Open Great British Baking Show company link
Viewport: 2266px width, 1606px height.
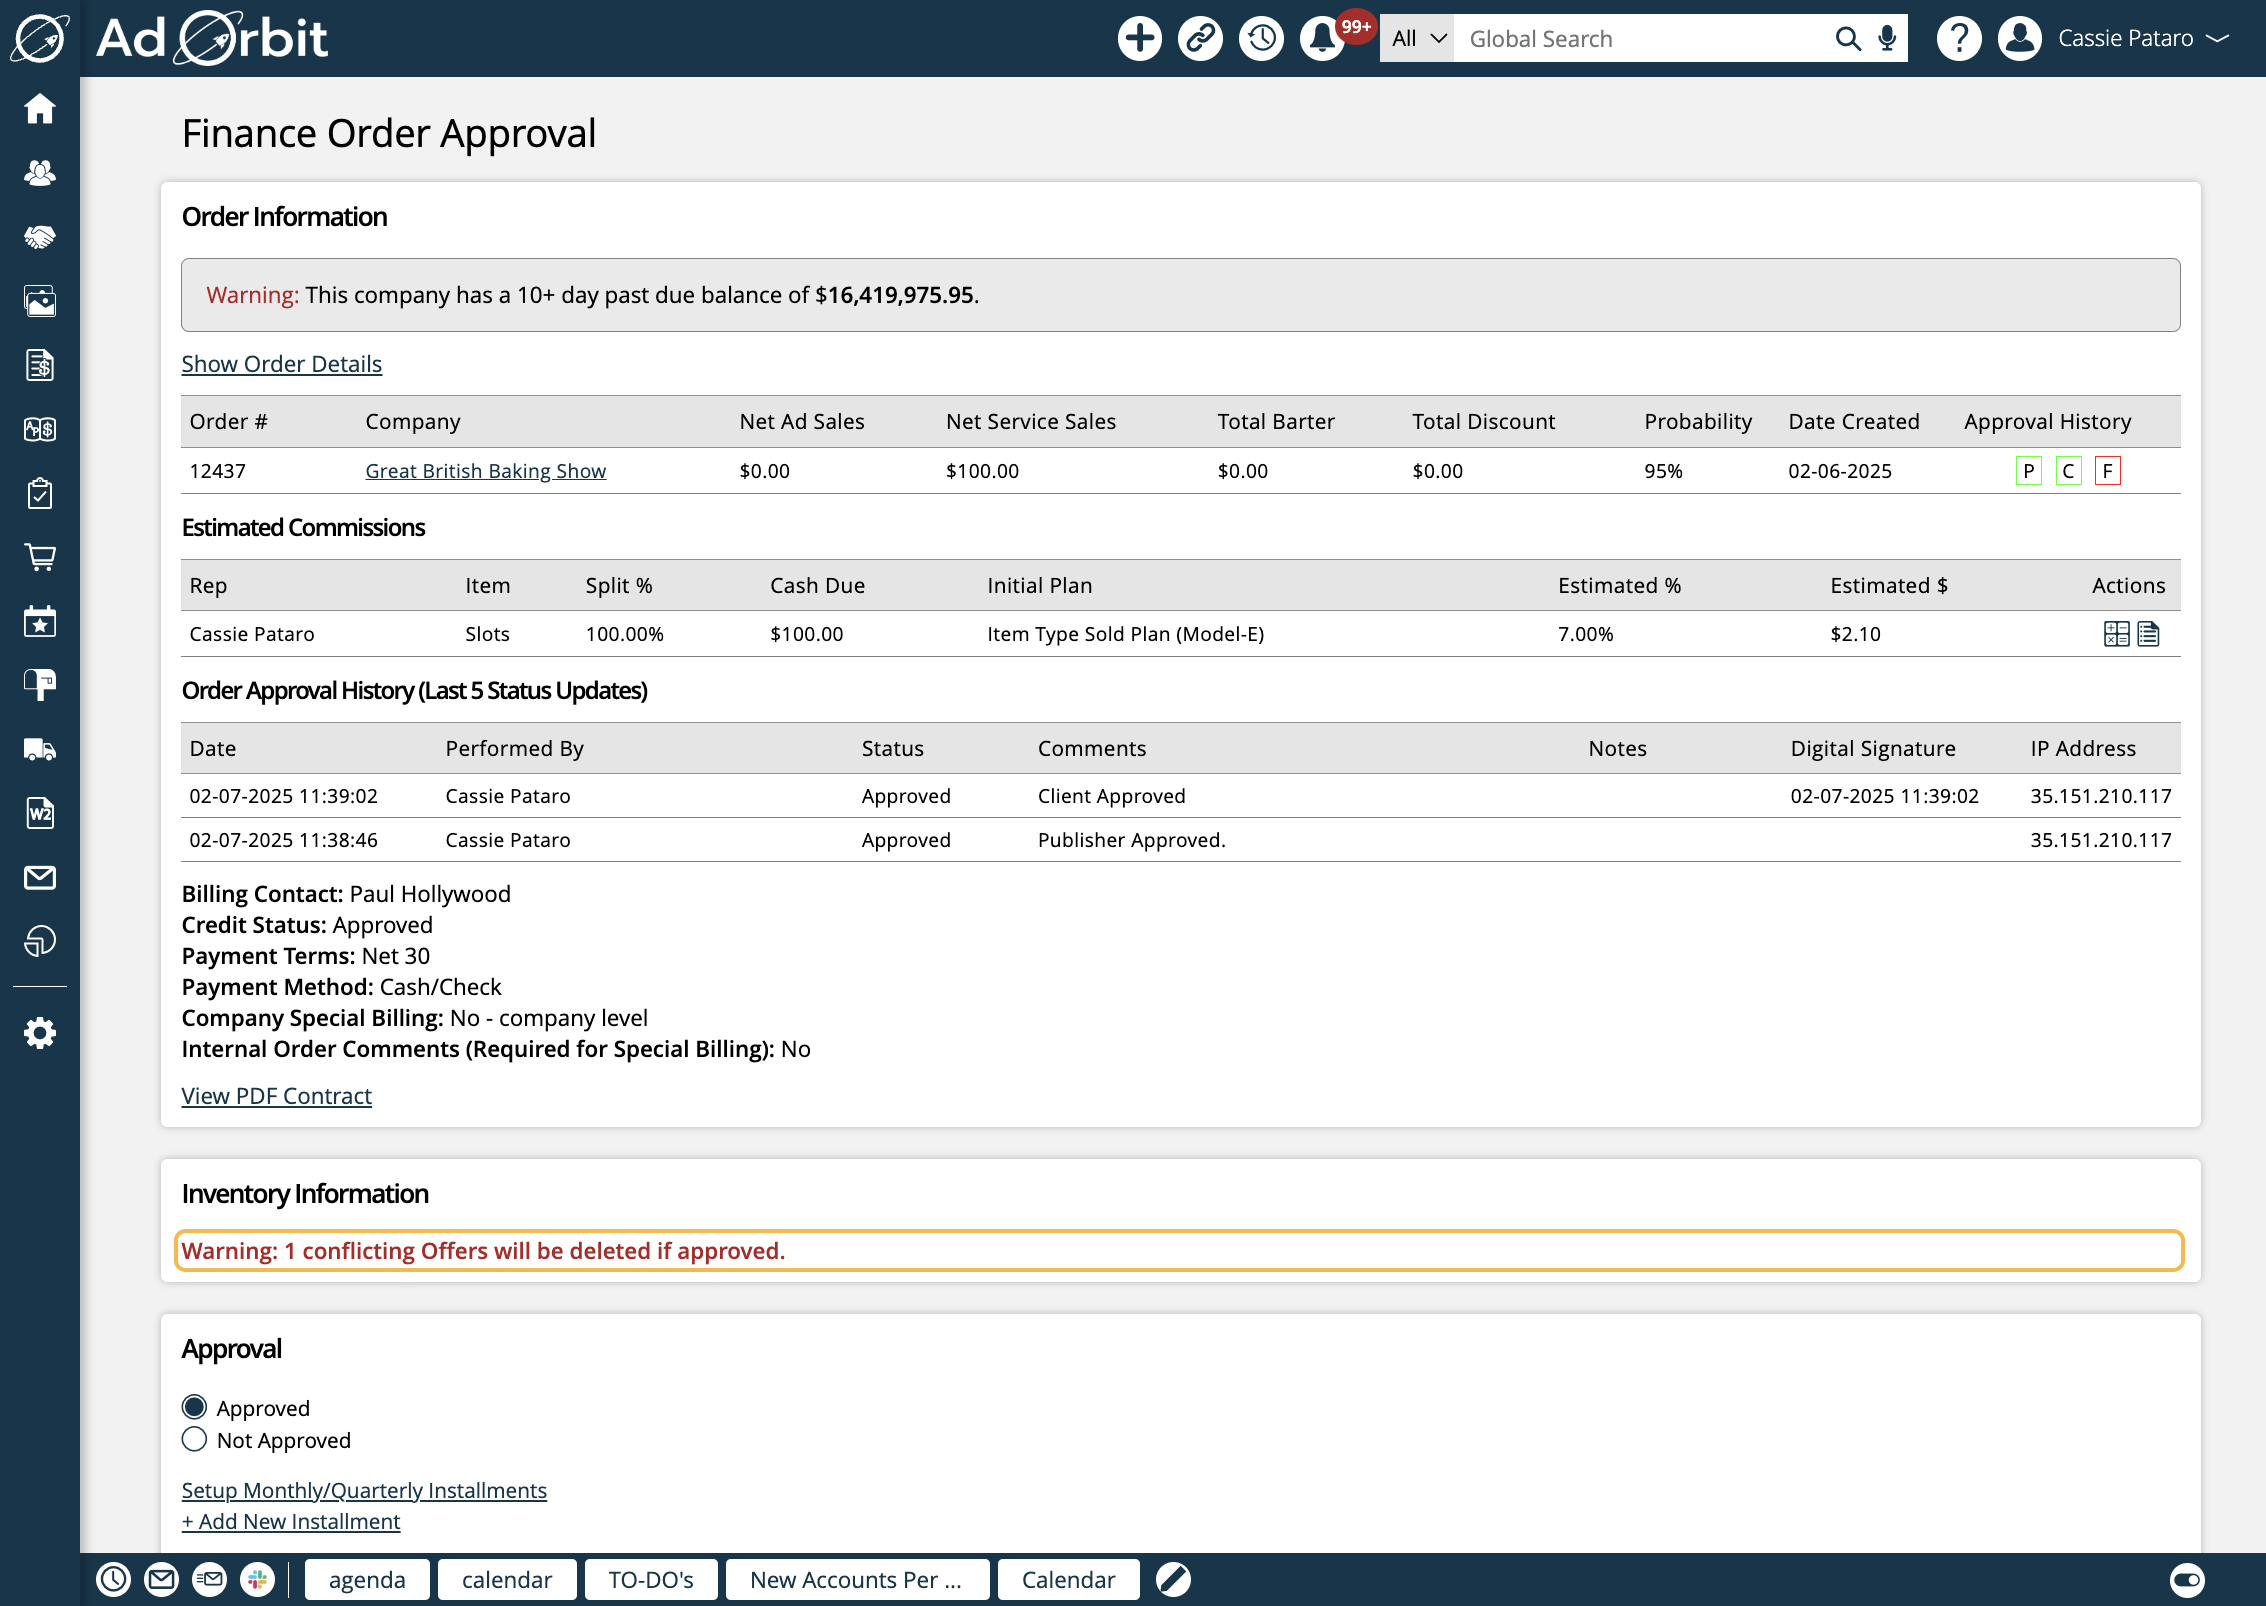[x=485, y=471]
